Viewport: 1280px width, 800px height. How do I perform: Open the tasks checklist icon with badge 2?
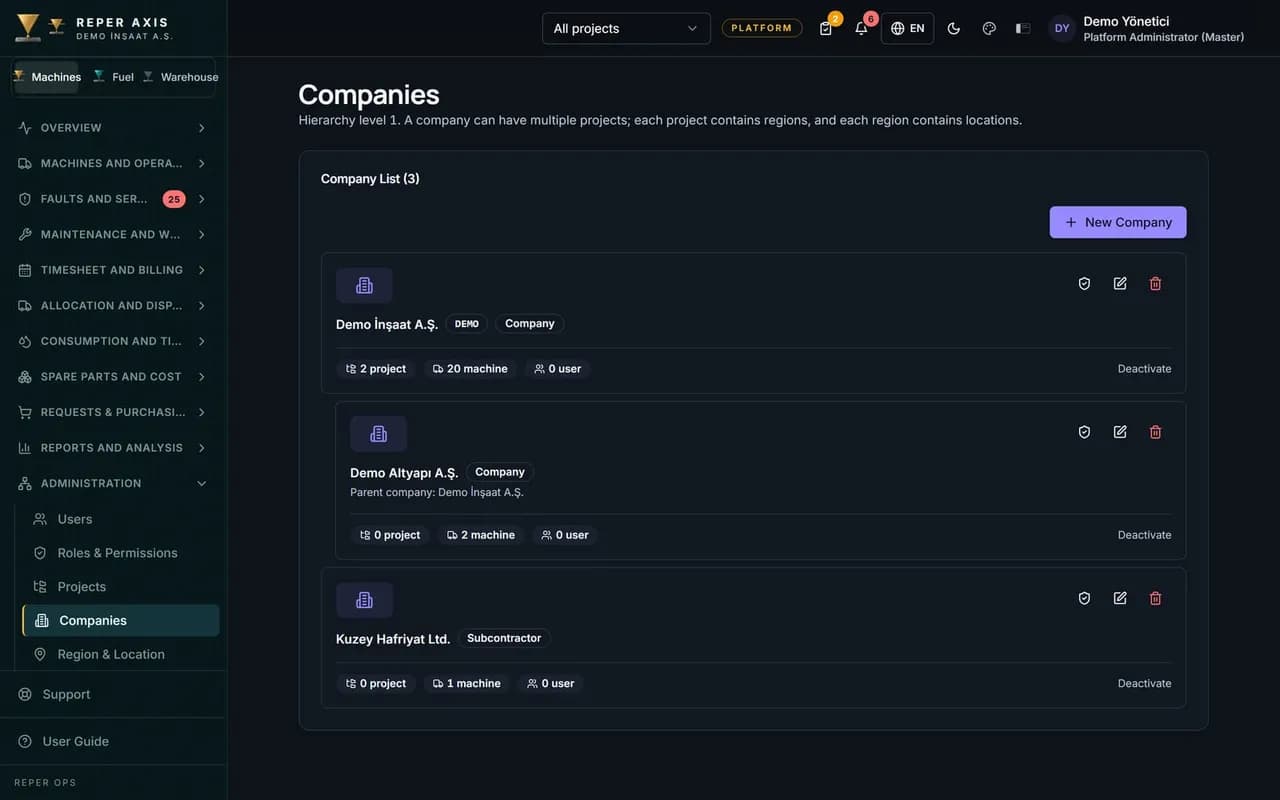pos(826,28)
